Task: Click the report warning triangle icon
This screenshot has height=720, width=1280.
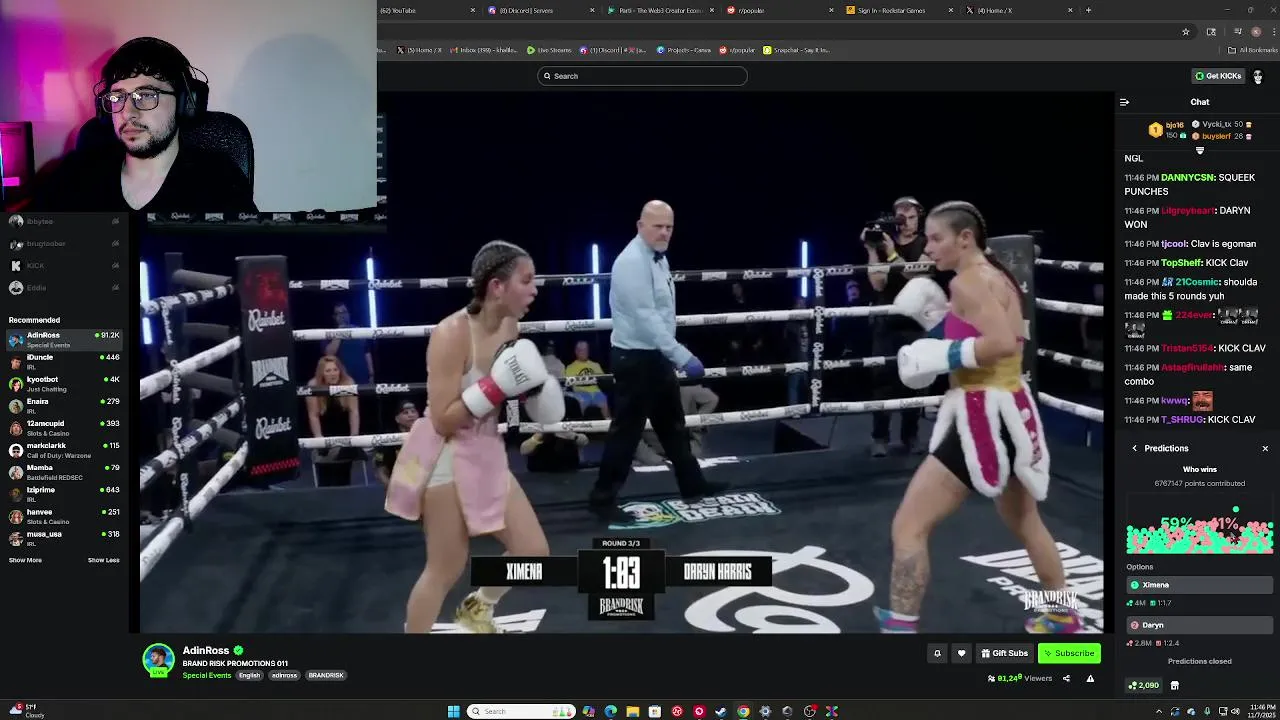Action: pyautogui.click(x=1090, y=679)
